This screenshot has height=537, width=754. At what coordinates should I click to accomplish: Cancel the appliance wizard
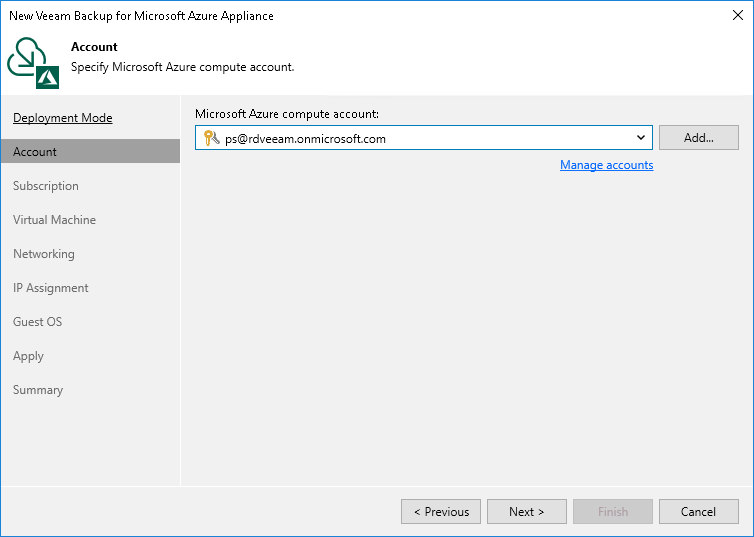[698, 512]
